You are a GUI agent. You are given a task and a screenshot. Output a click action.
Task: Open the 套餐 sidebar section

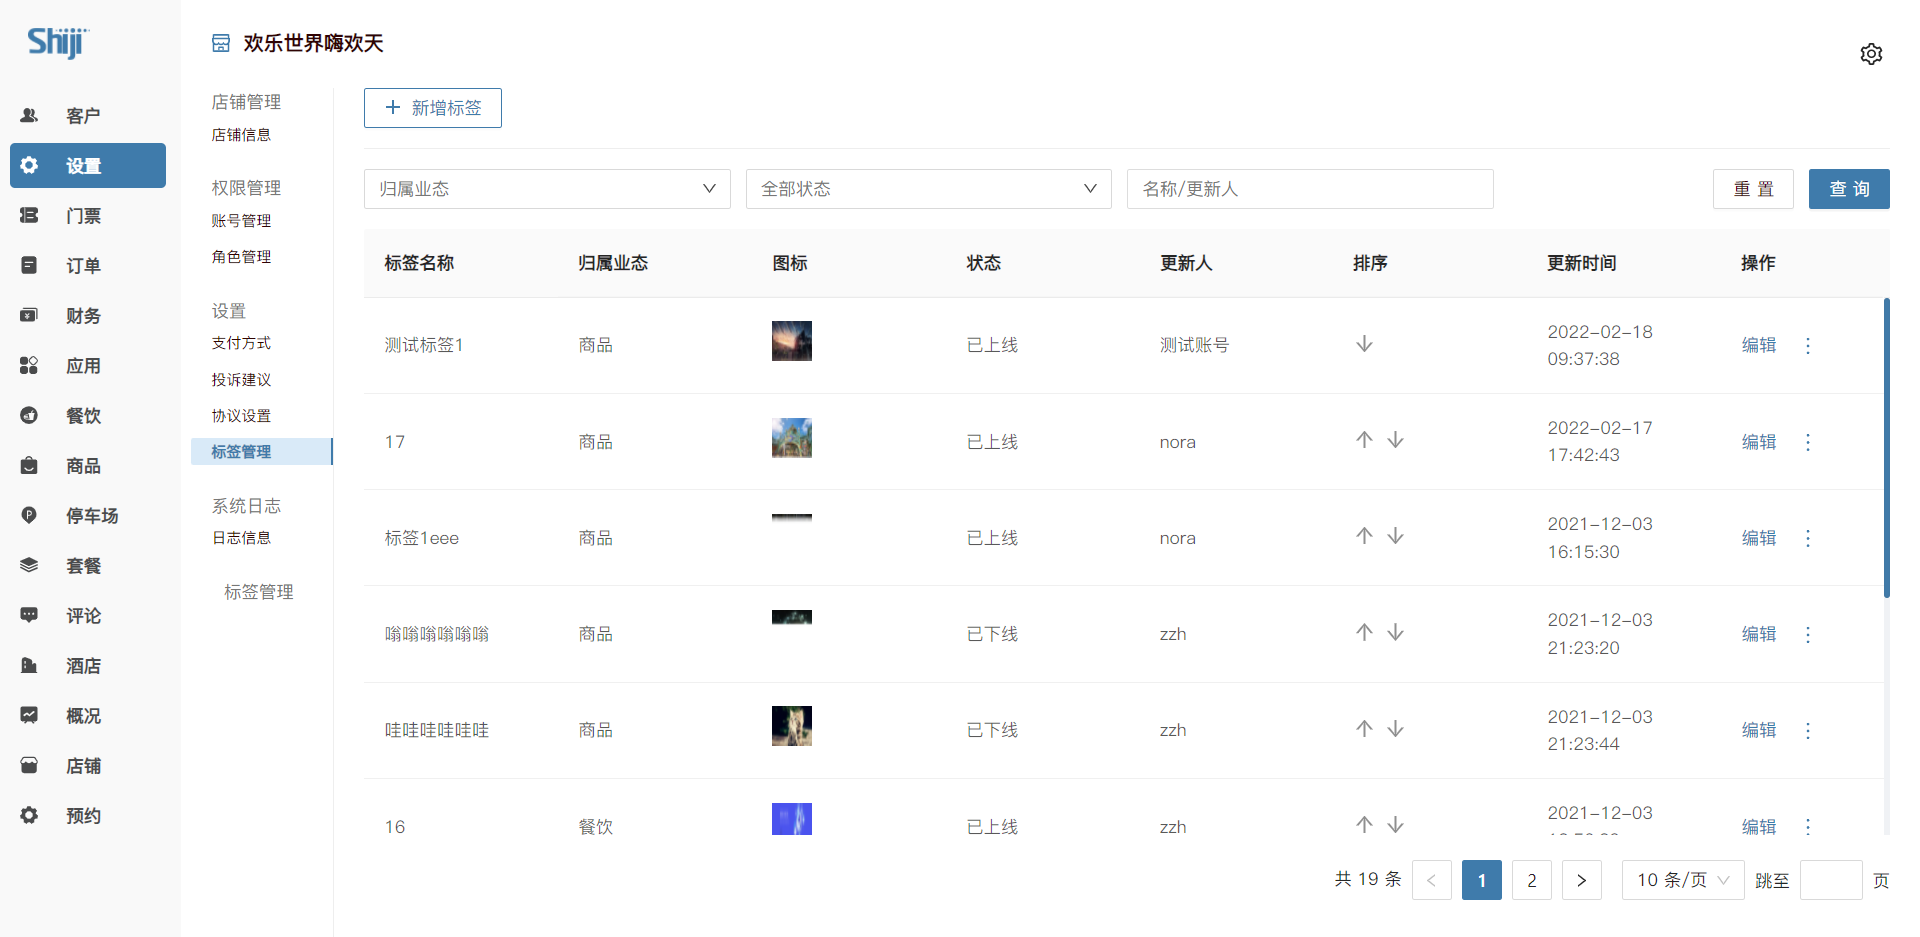[88, 566]
